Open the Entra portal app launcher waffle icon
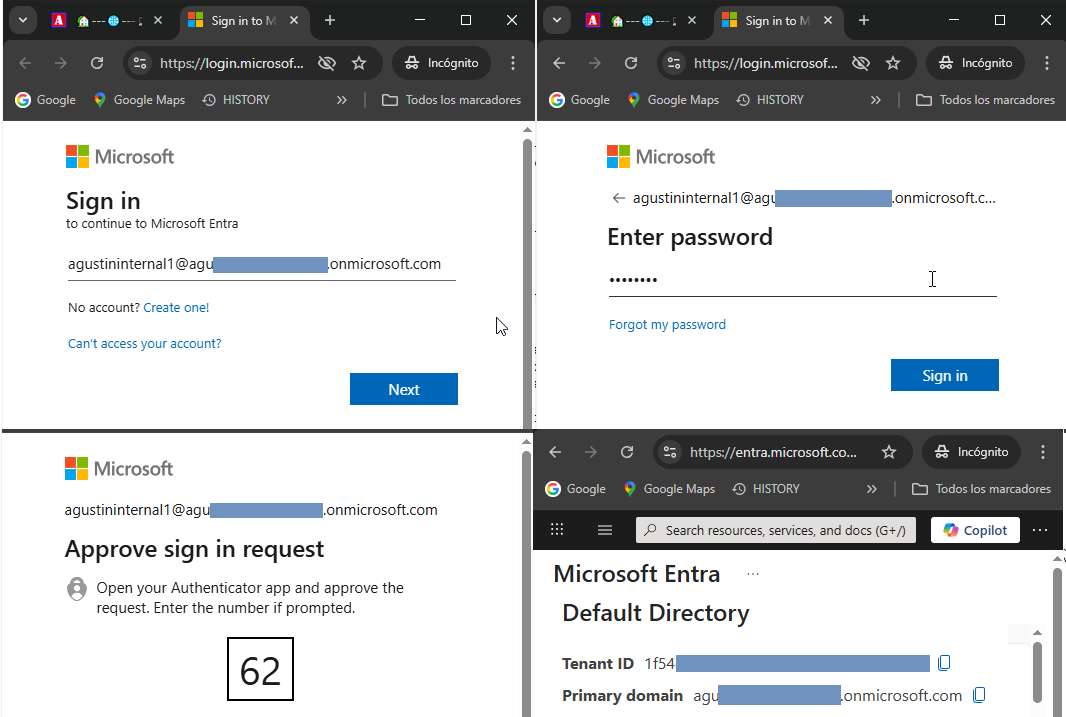This screenshot has height=717, width=1066. coord(557,530)
